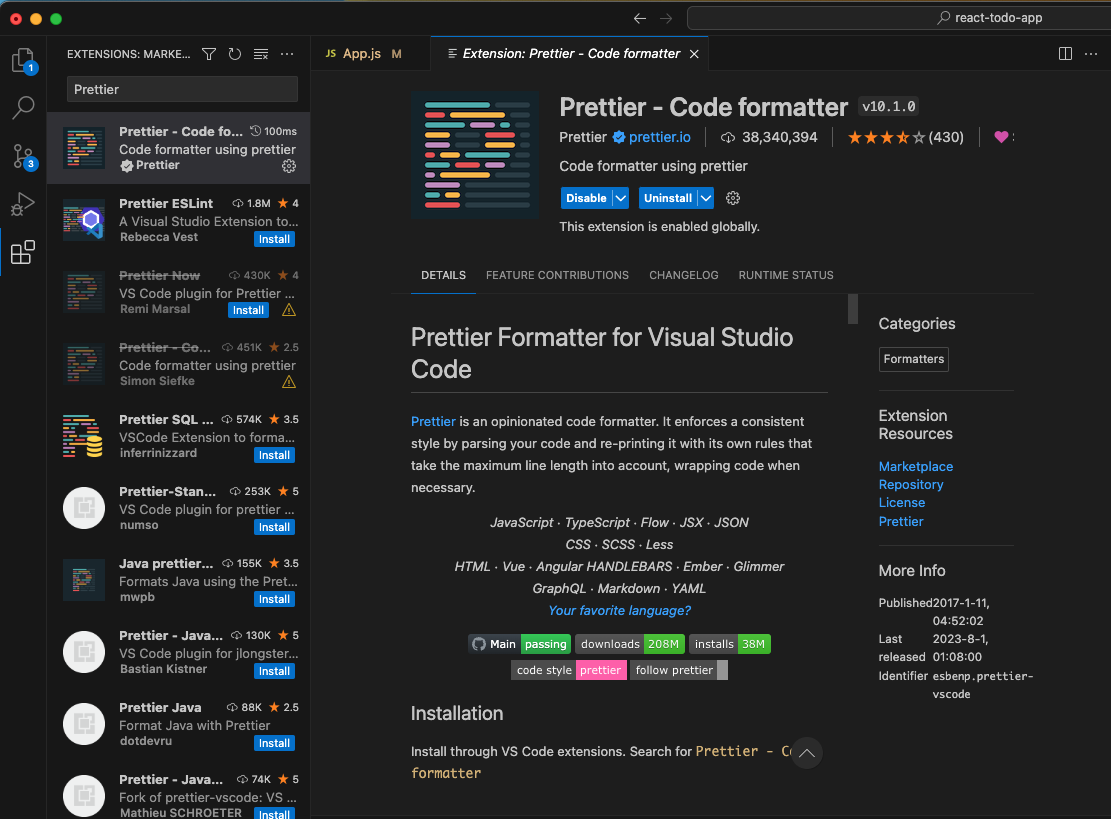Open Prettier link under Extension Resources

point(901,521)
